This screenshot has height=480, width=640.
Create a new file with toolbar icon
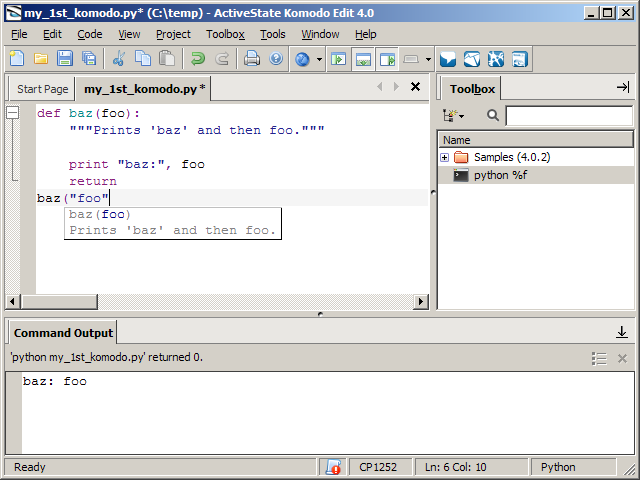(x=17, y=59)
